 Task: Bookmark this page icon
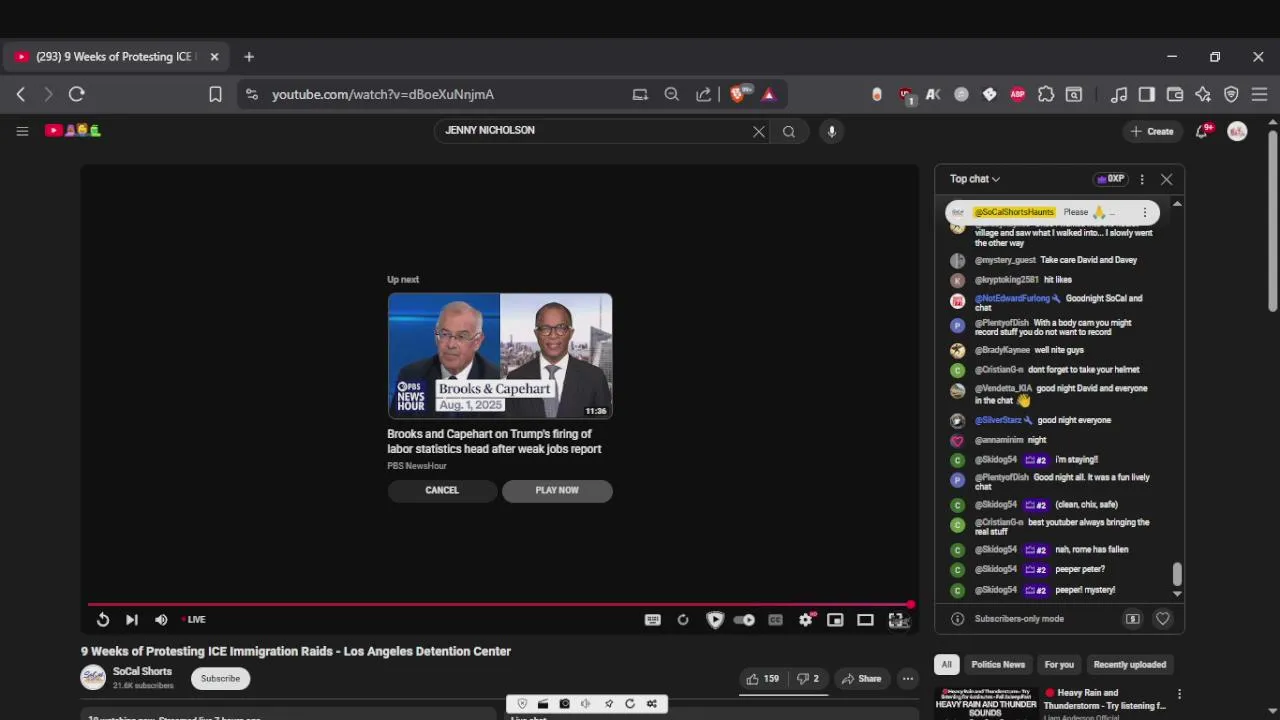point(215,94)
